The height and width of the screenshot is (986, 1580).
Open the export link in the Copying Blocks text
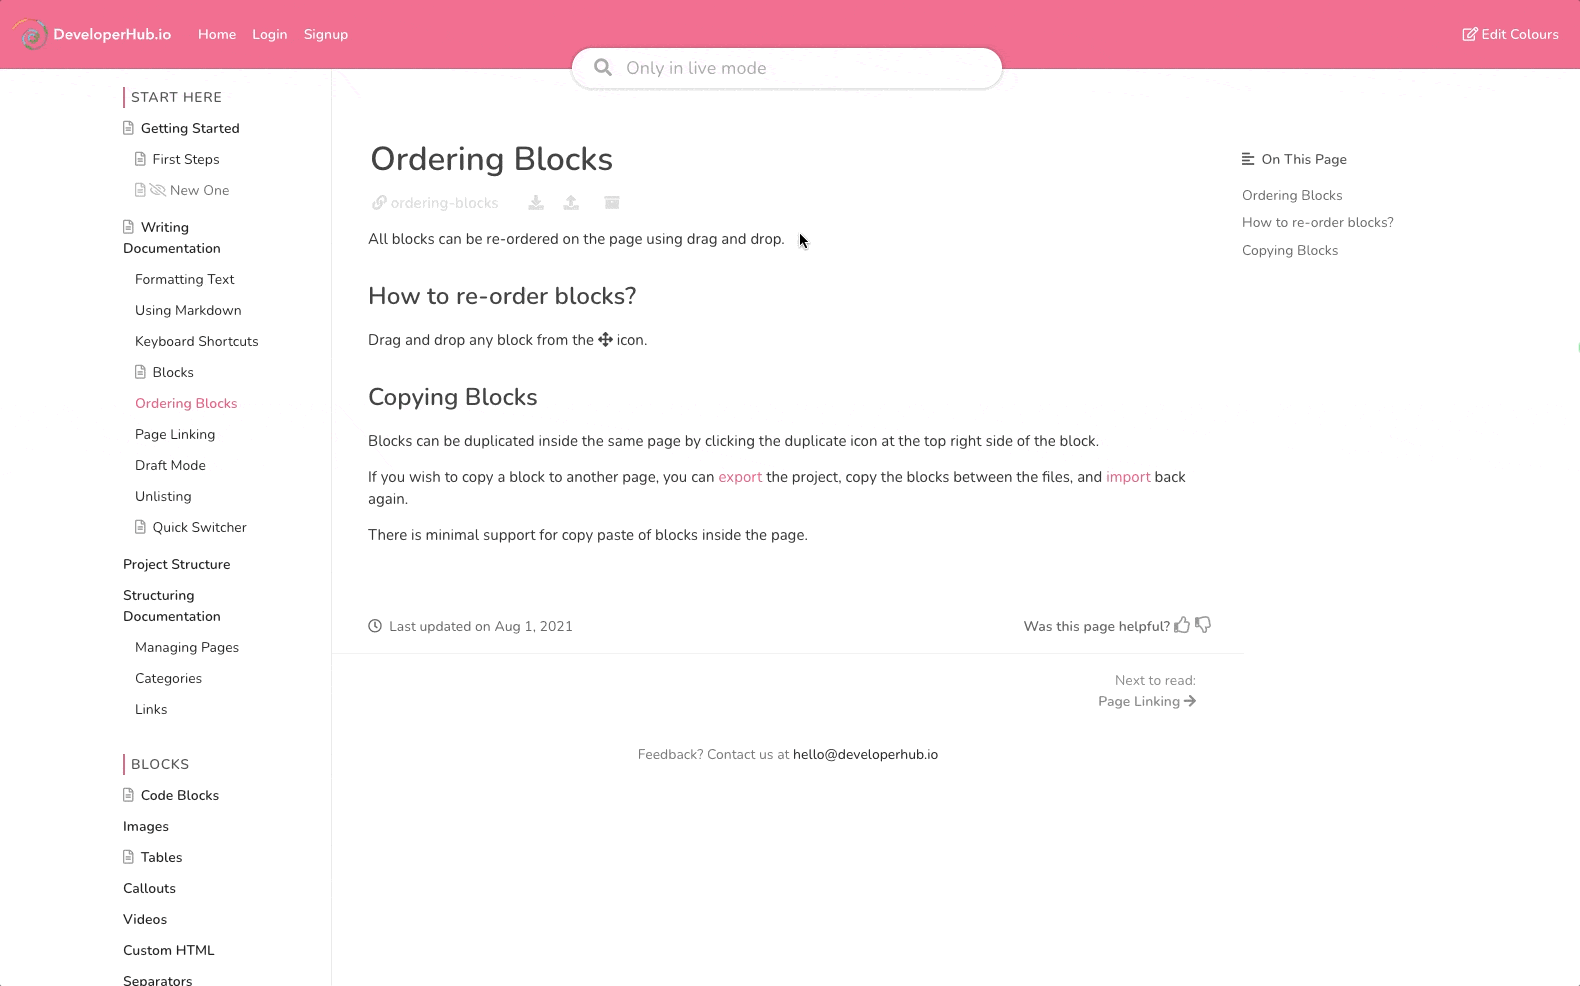click(x=740, y=477)
